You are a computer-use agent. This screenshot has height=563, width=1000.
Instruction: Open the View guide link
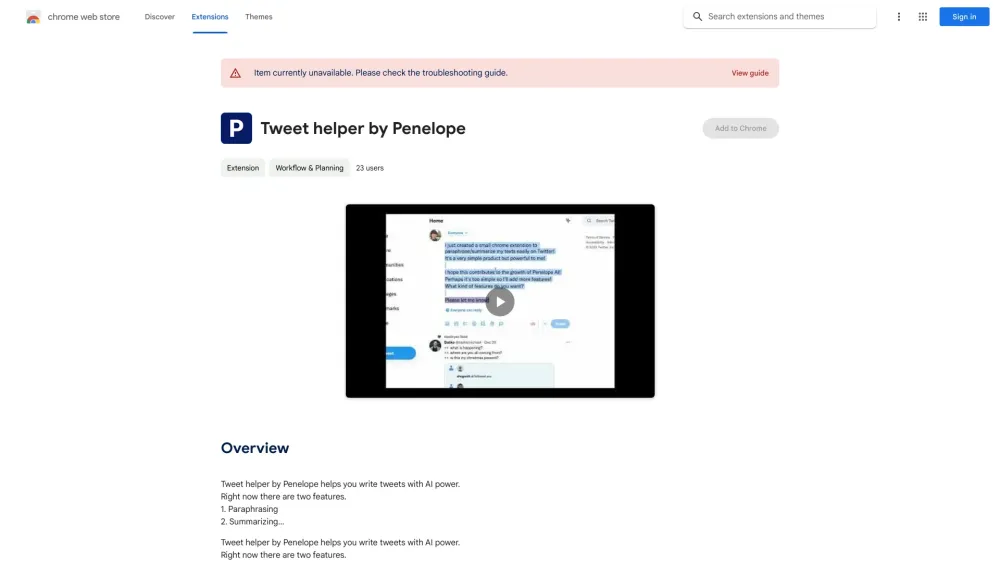click(x=749, y=73)
